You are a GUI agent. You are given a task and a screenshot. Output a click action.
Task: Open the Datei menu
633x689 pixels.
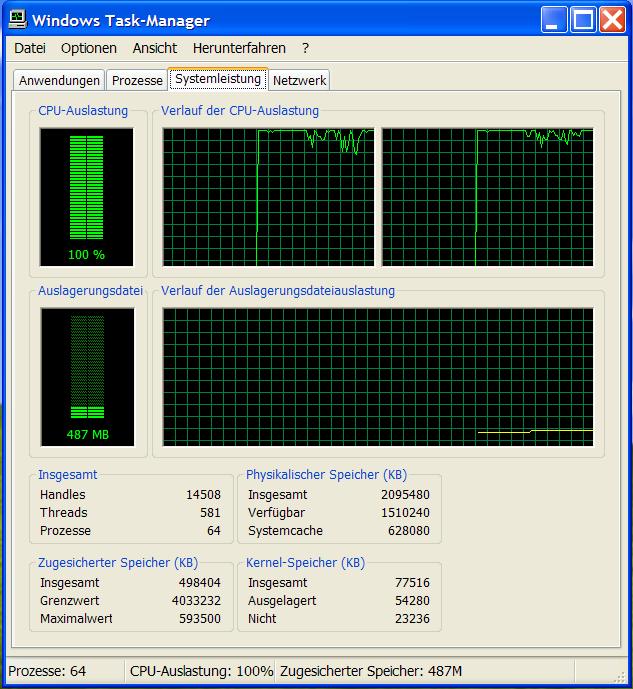click(30, 48)
